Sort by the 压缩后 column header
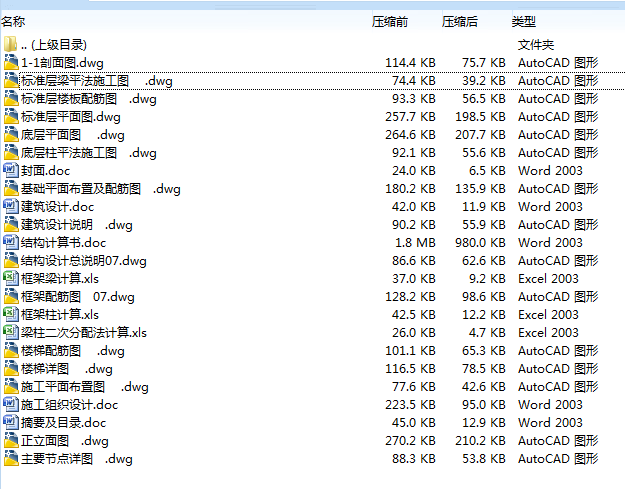625x489 pixels. coord(460,21)
